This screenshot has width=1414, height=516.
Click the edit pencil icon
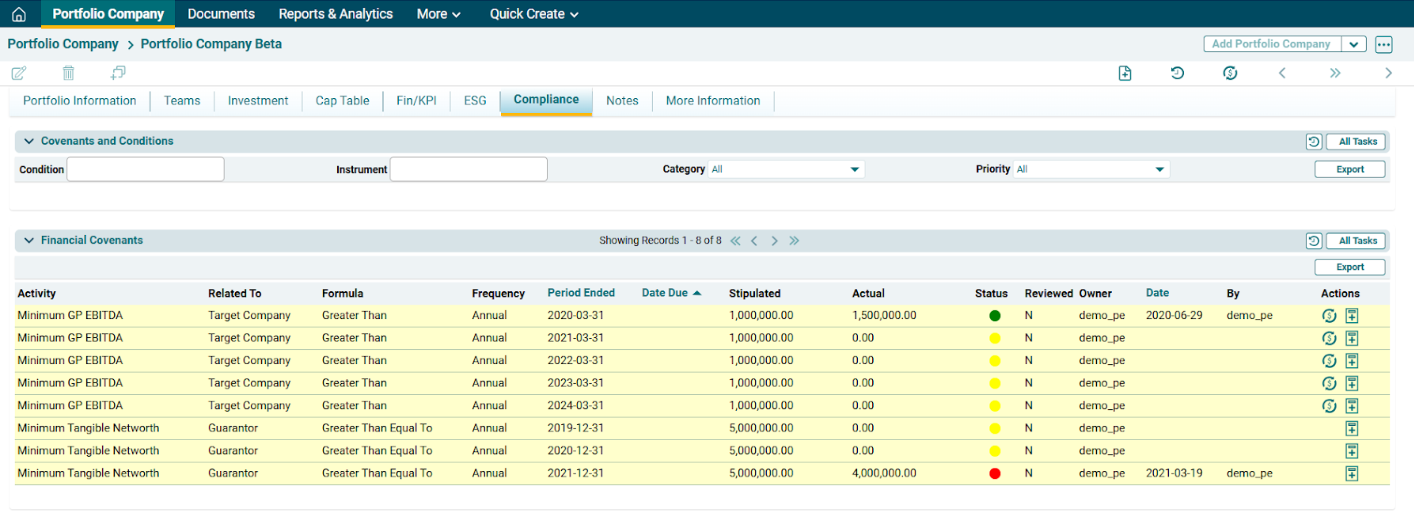pyautogui.click(x=19, y=73)
